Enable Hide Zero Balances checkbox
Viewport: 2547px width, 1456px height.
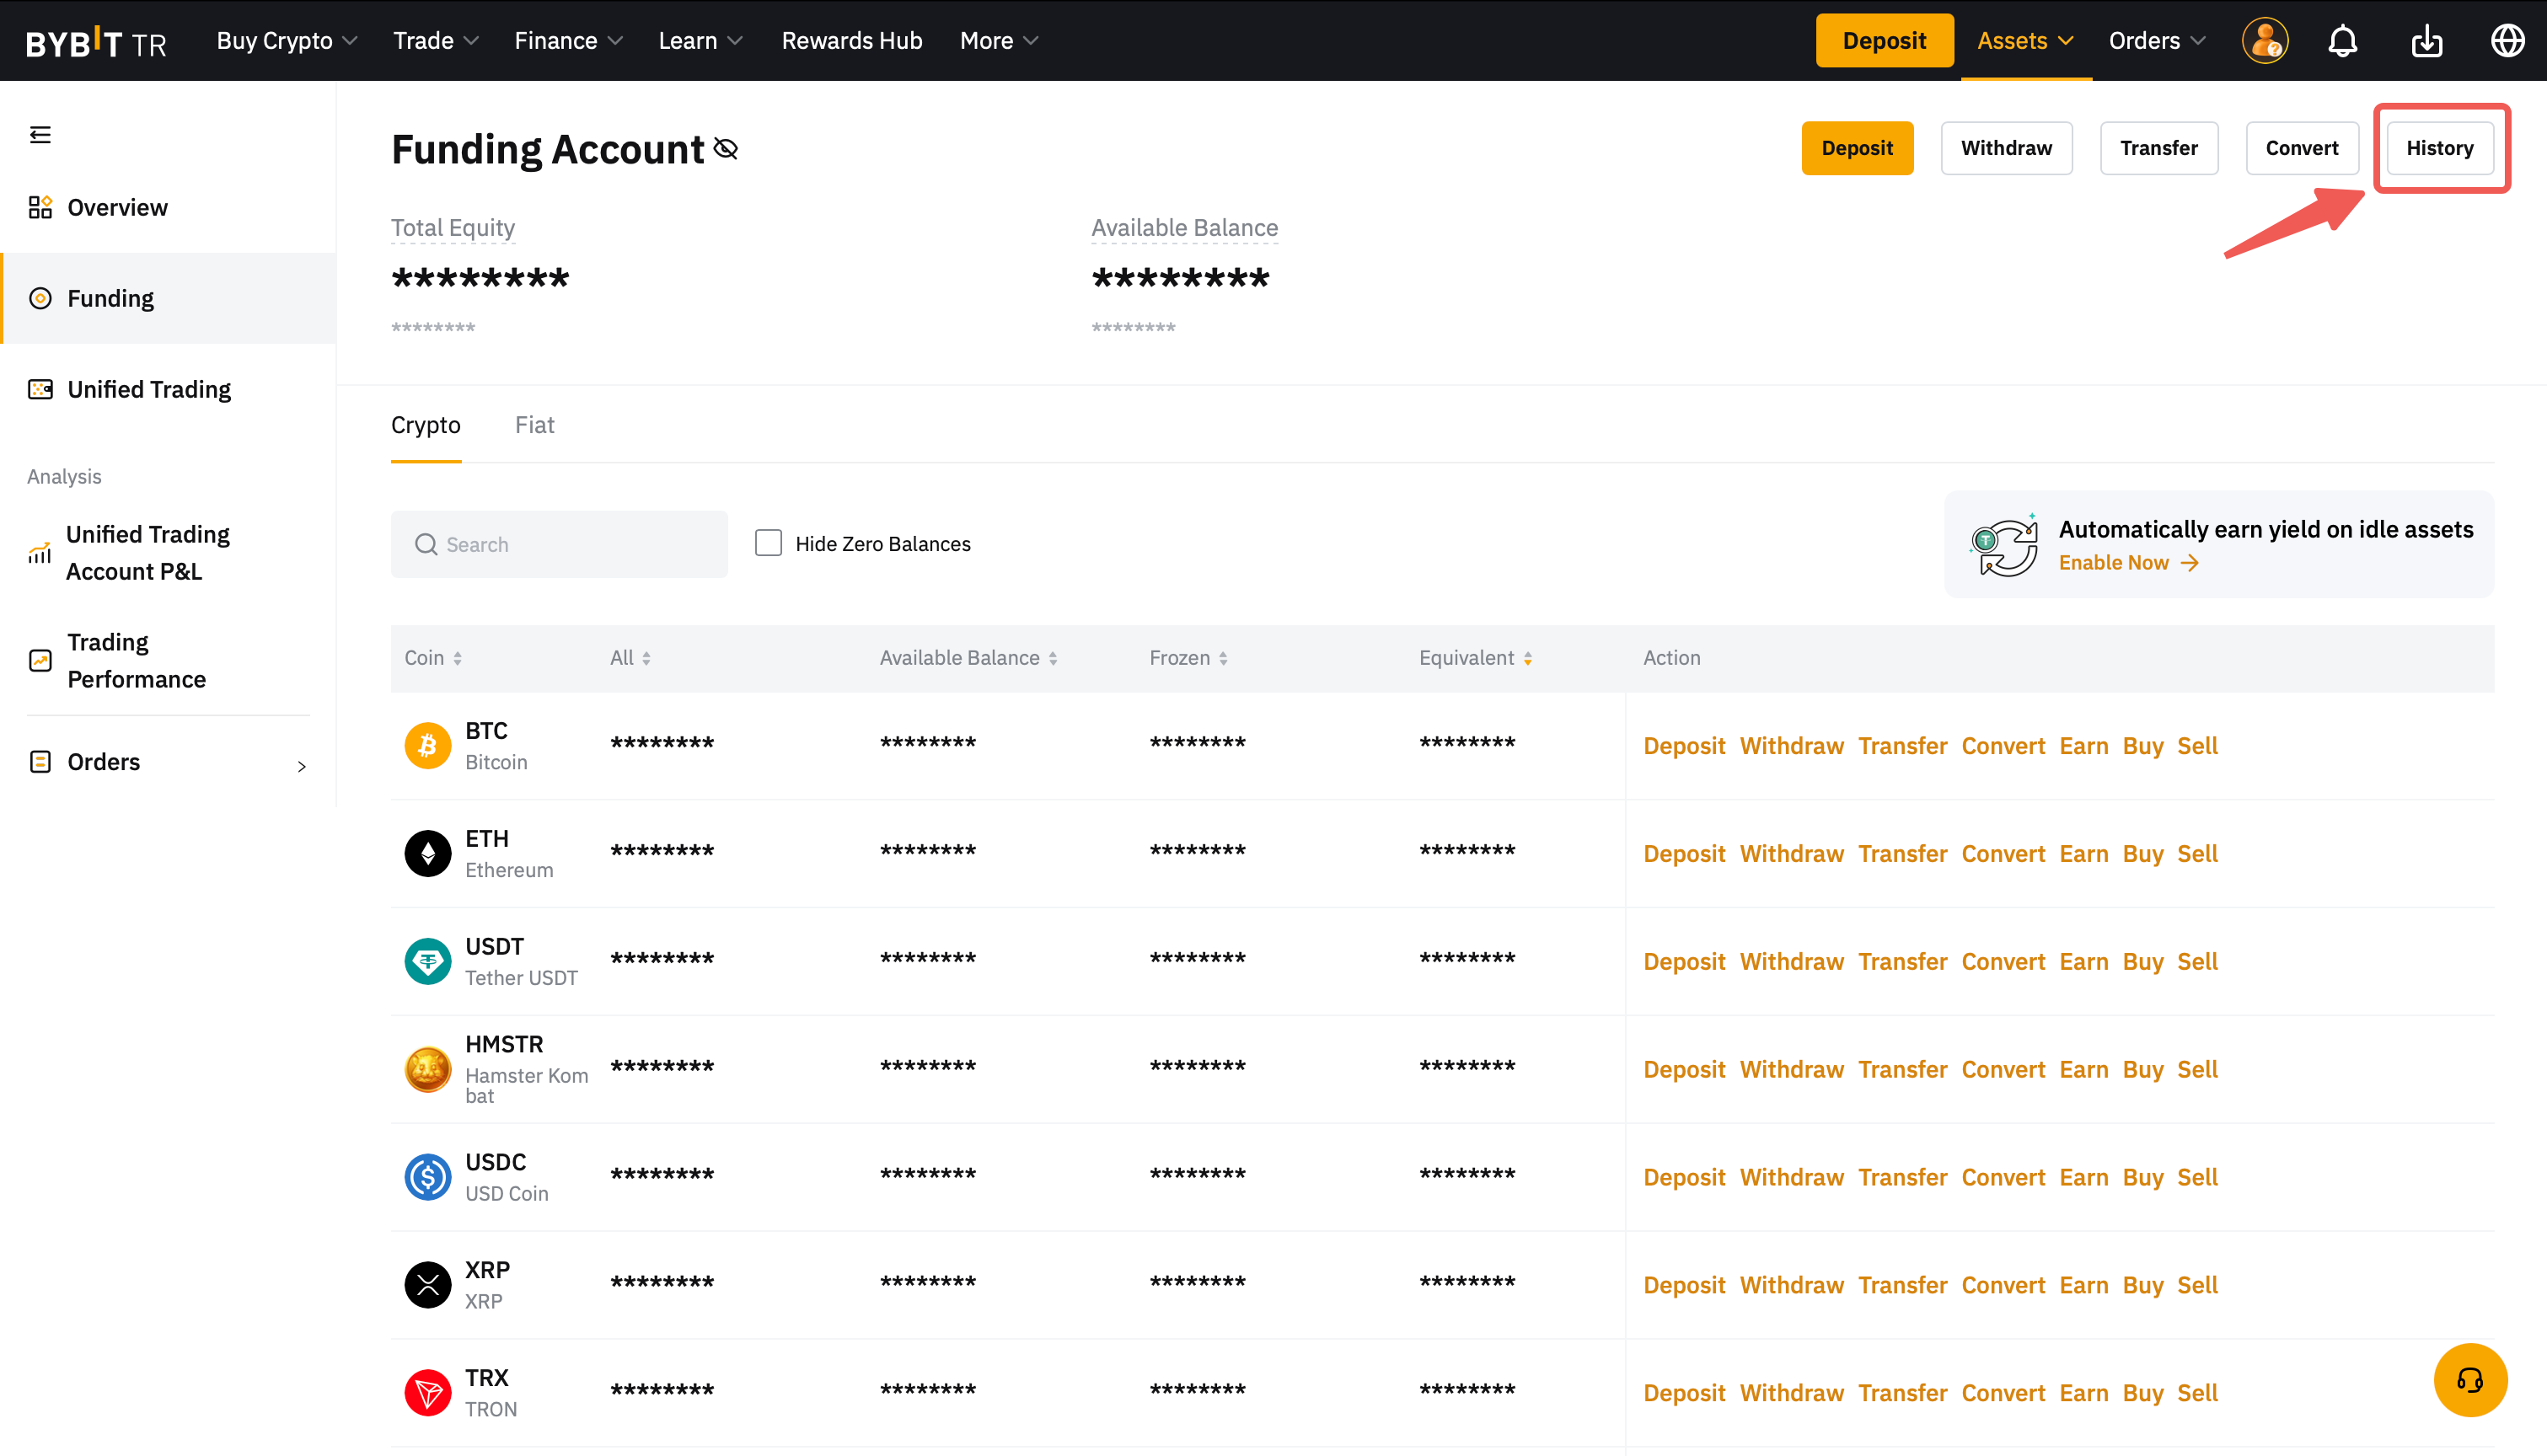click(x=768, y=543)
